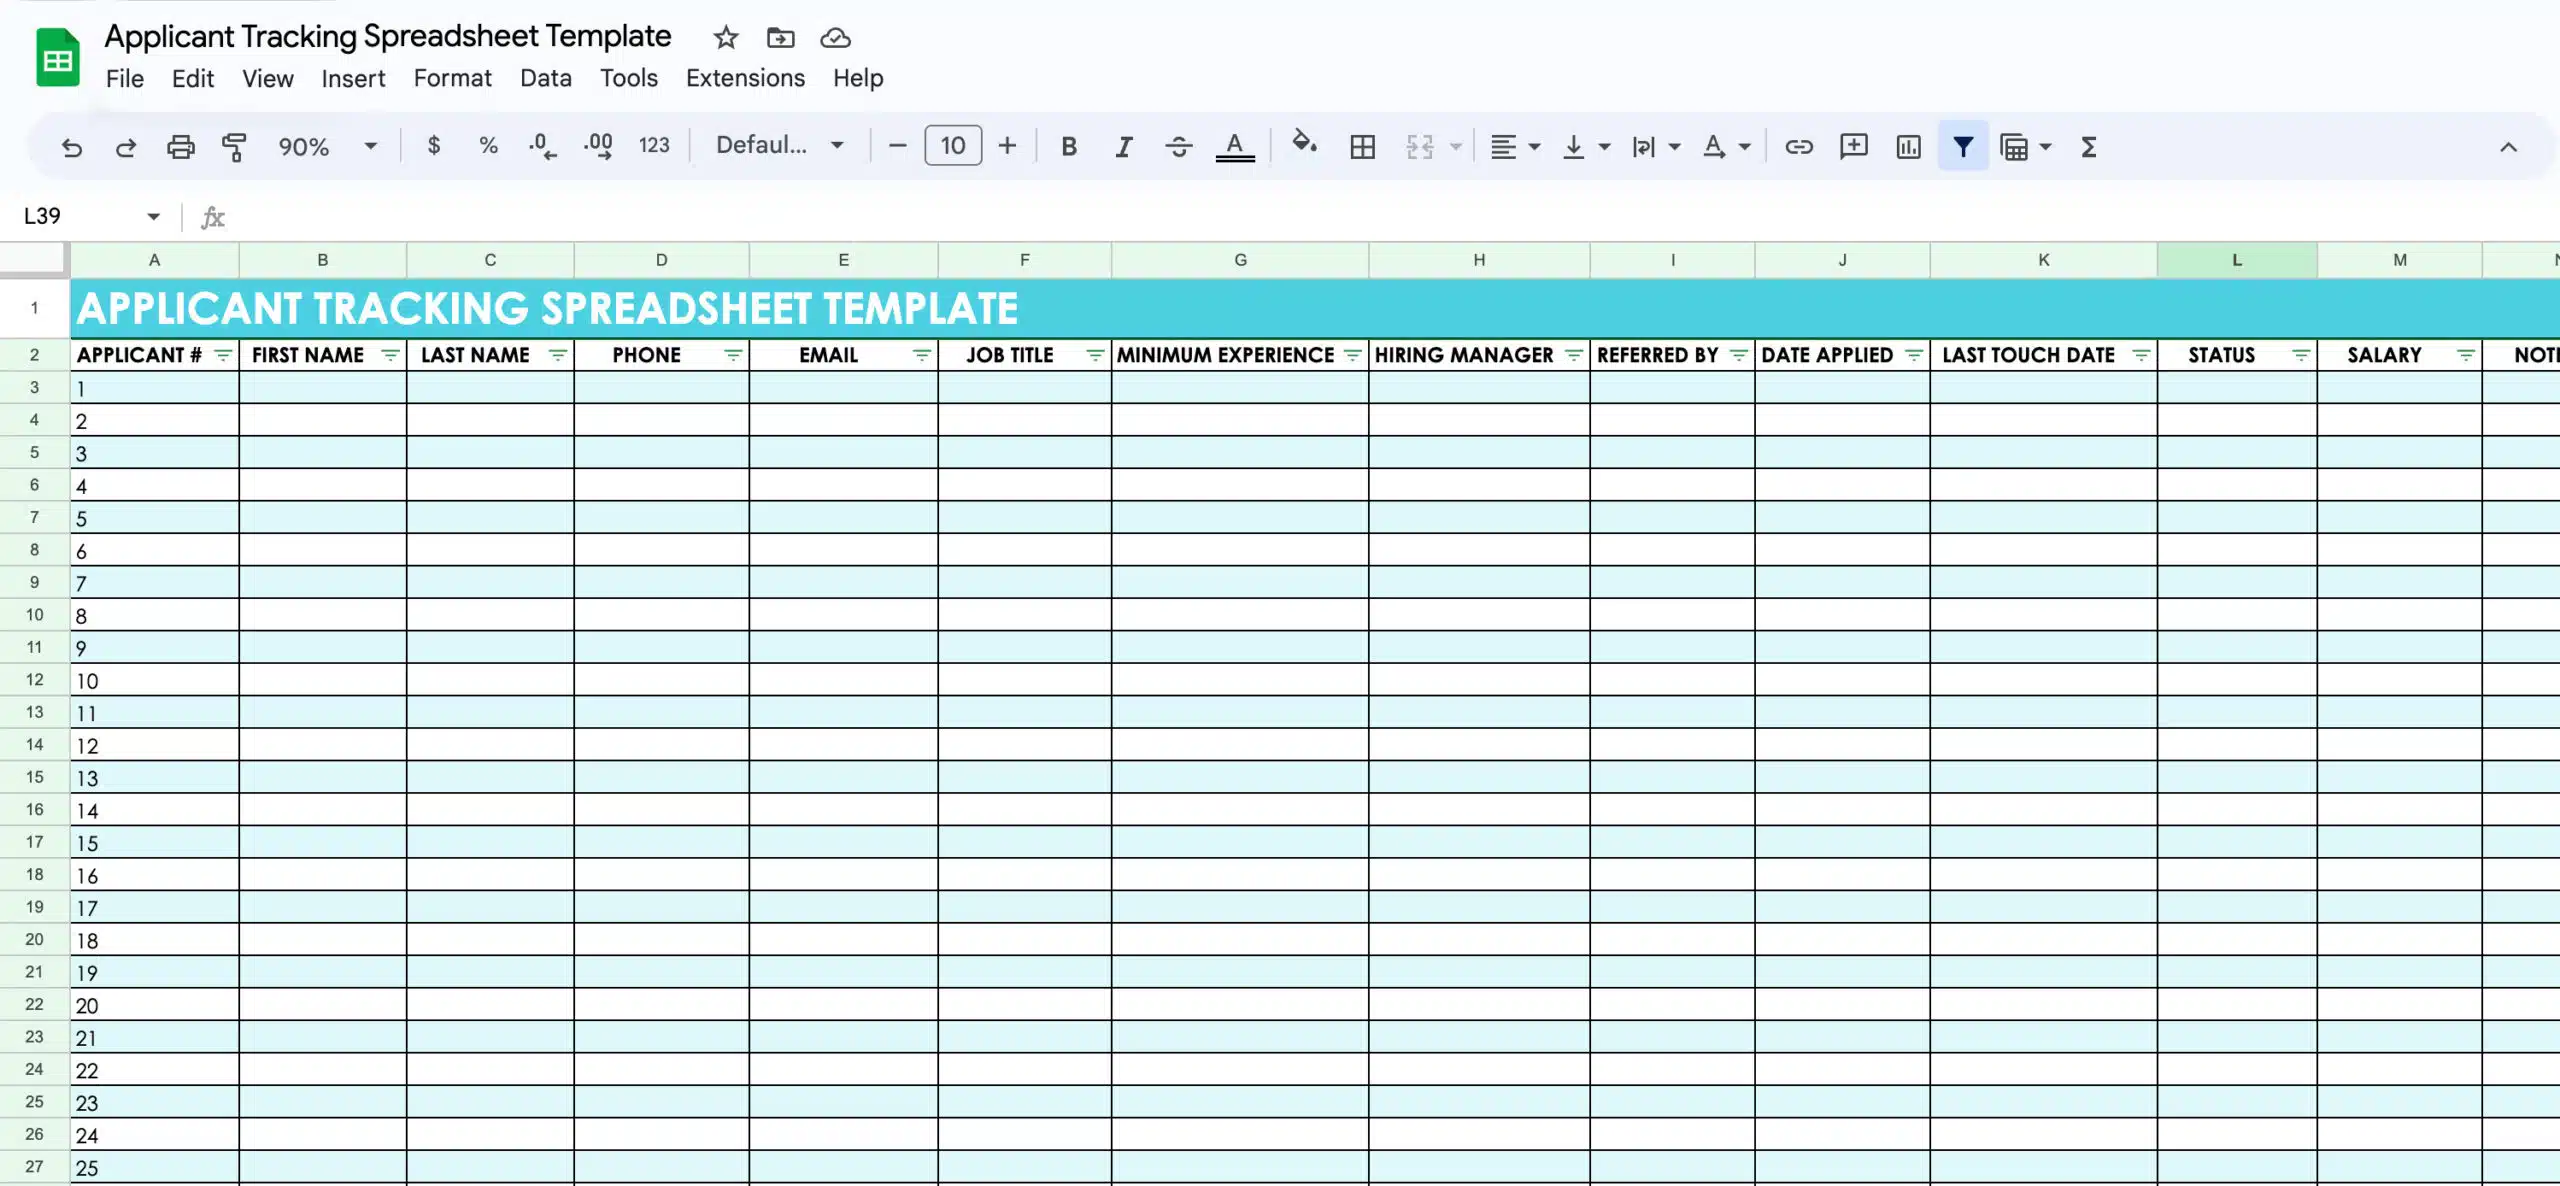The image size is (2560, 1186).
Task: Open the View menu
Action: click(x=267, y=78)
